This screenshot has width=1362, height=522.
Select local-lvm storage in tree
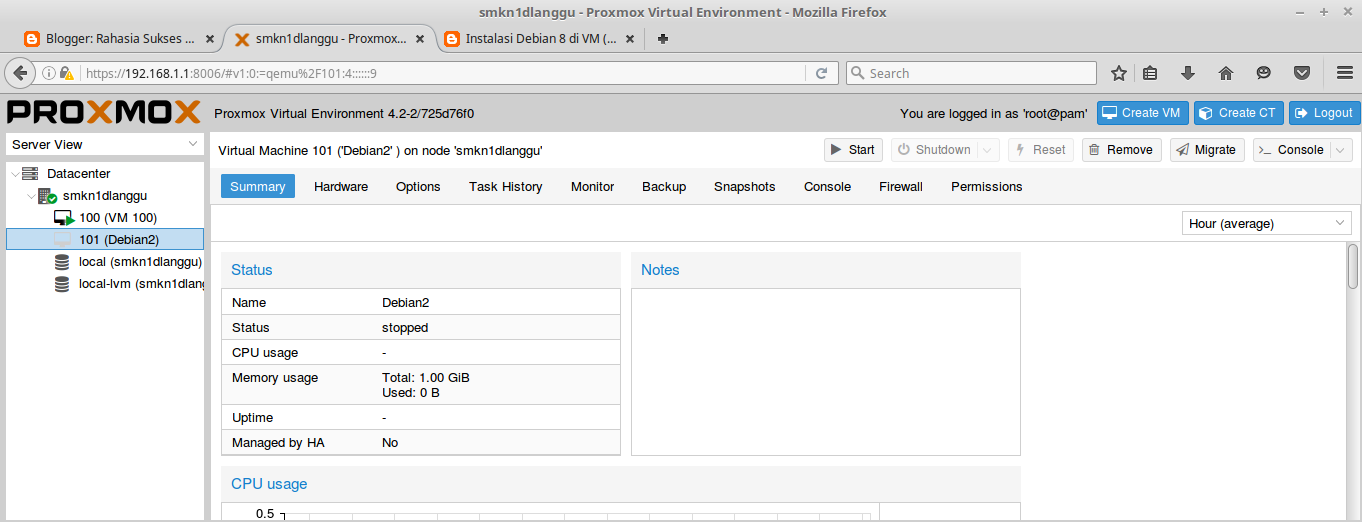pyautogui.click(x=140, y=284)
